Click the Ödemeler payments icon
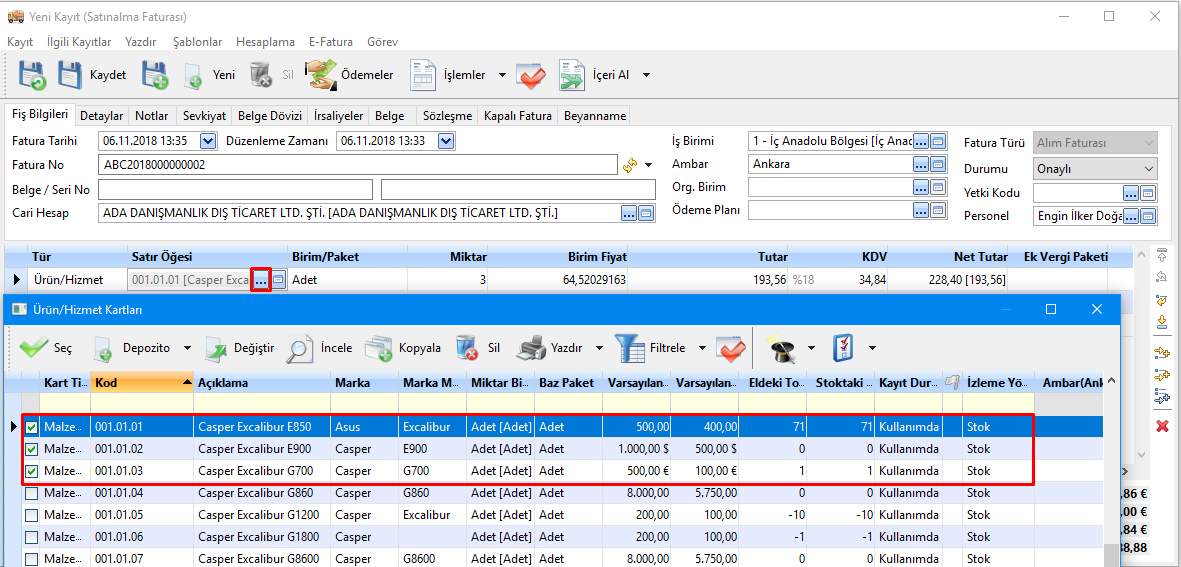This screenshot has height=567, width=1181. pos(321,75)
